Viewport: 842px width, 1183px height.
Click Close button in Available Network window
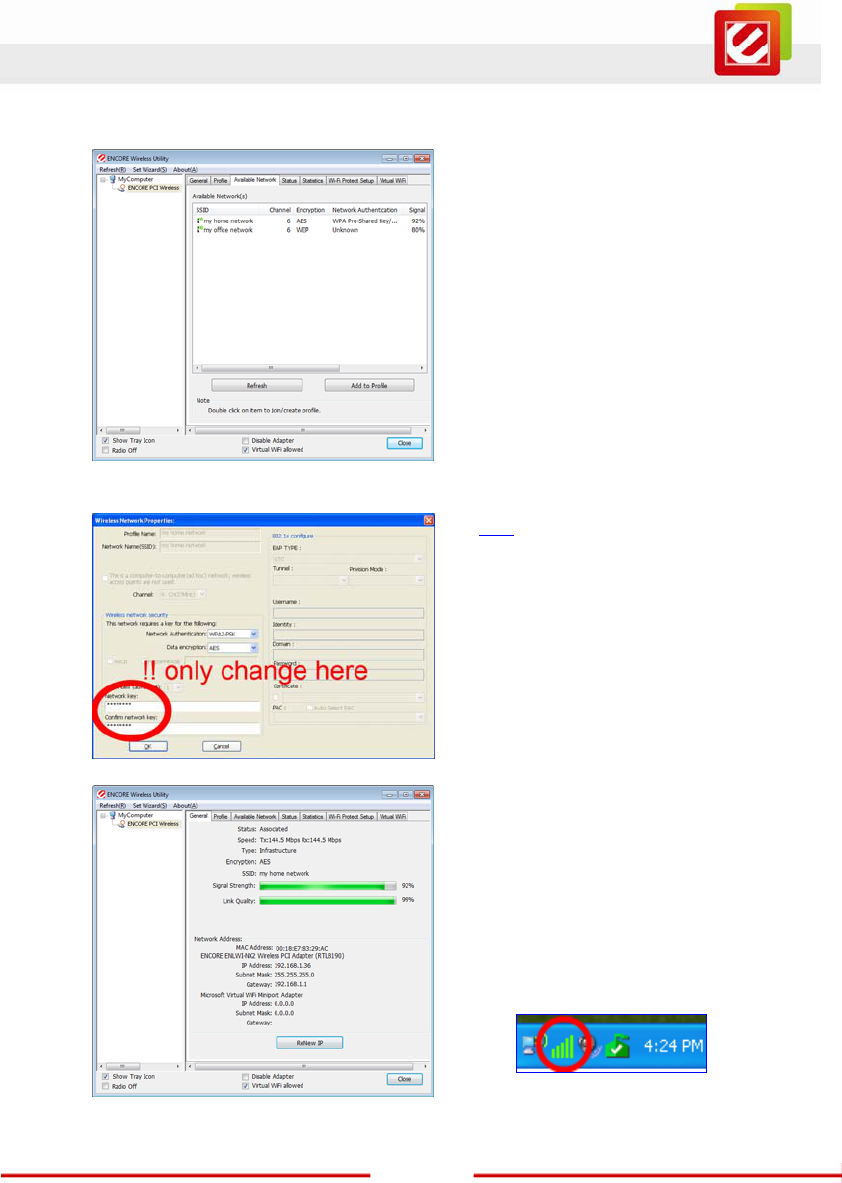pyautogui.click(x=404, y=444)
